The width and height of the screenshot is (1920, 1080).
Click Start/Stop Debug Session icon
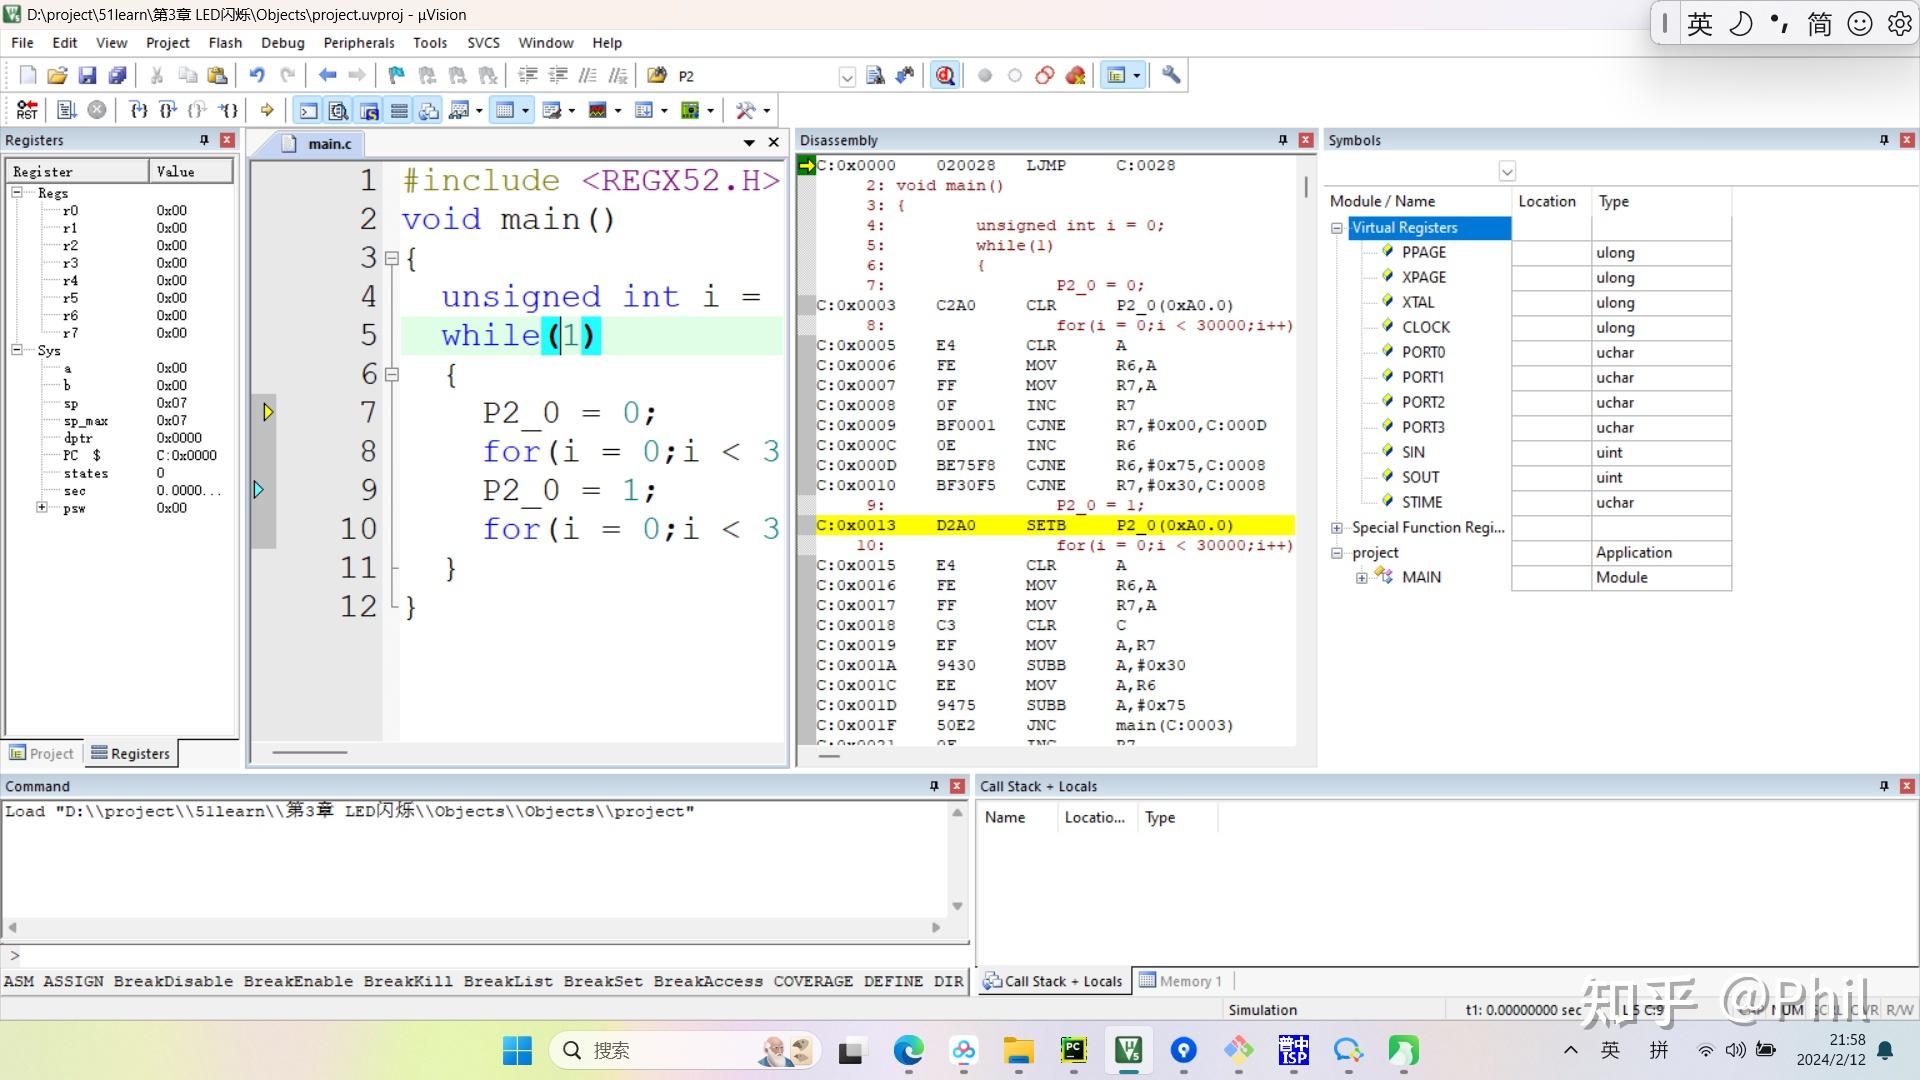(945, 75)
